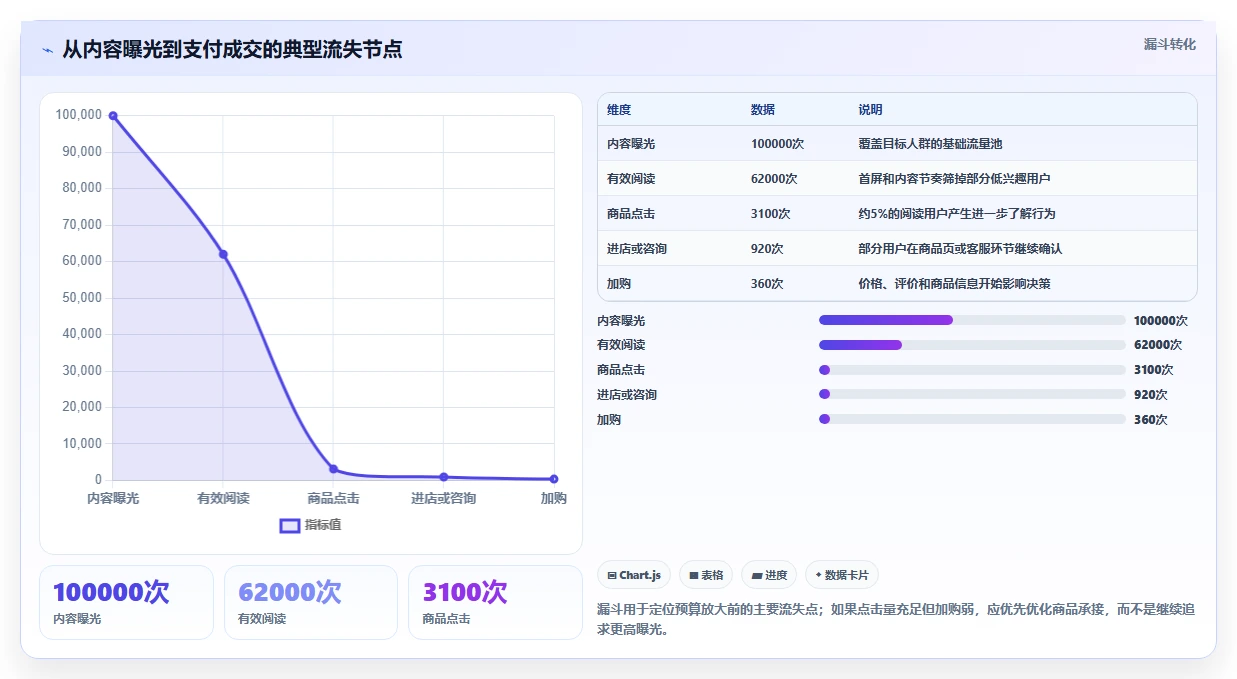1237x679 pixels.
Task: Select the 进度 tag chip
Action: point(769,575)
